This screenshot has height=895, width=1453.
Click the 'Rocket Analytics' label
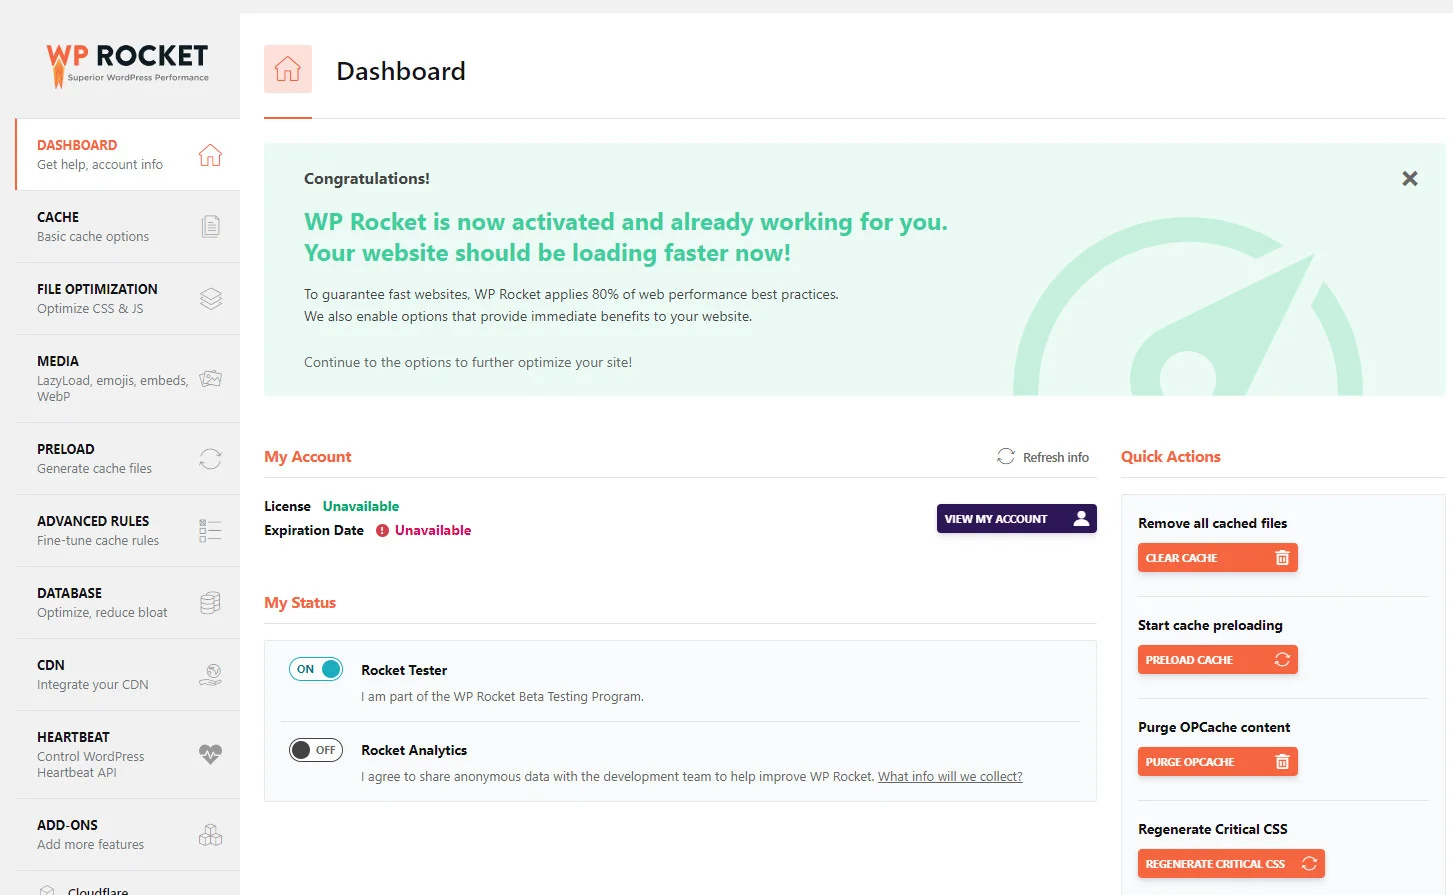click(414, 750)
